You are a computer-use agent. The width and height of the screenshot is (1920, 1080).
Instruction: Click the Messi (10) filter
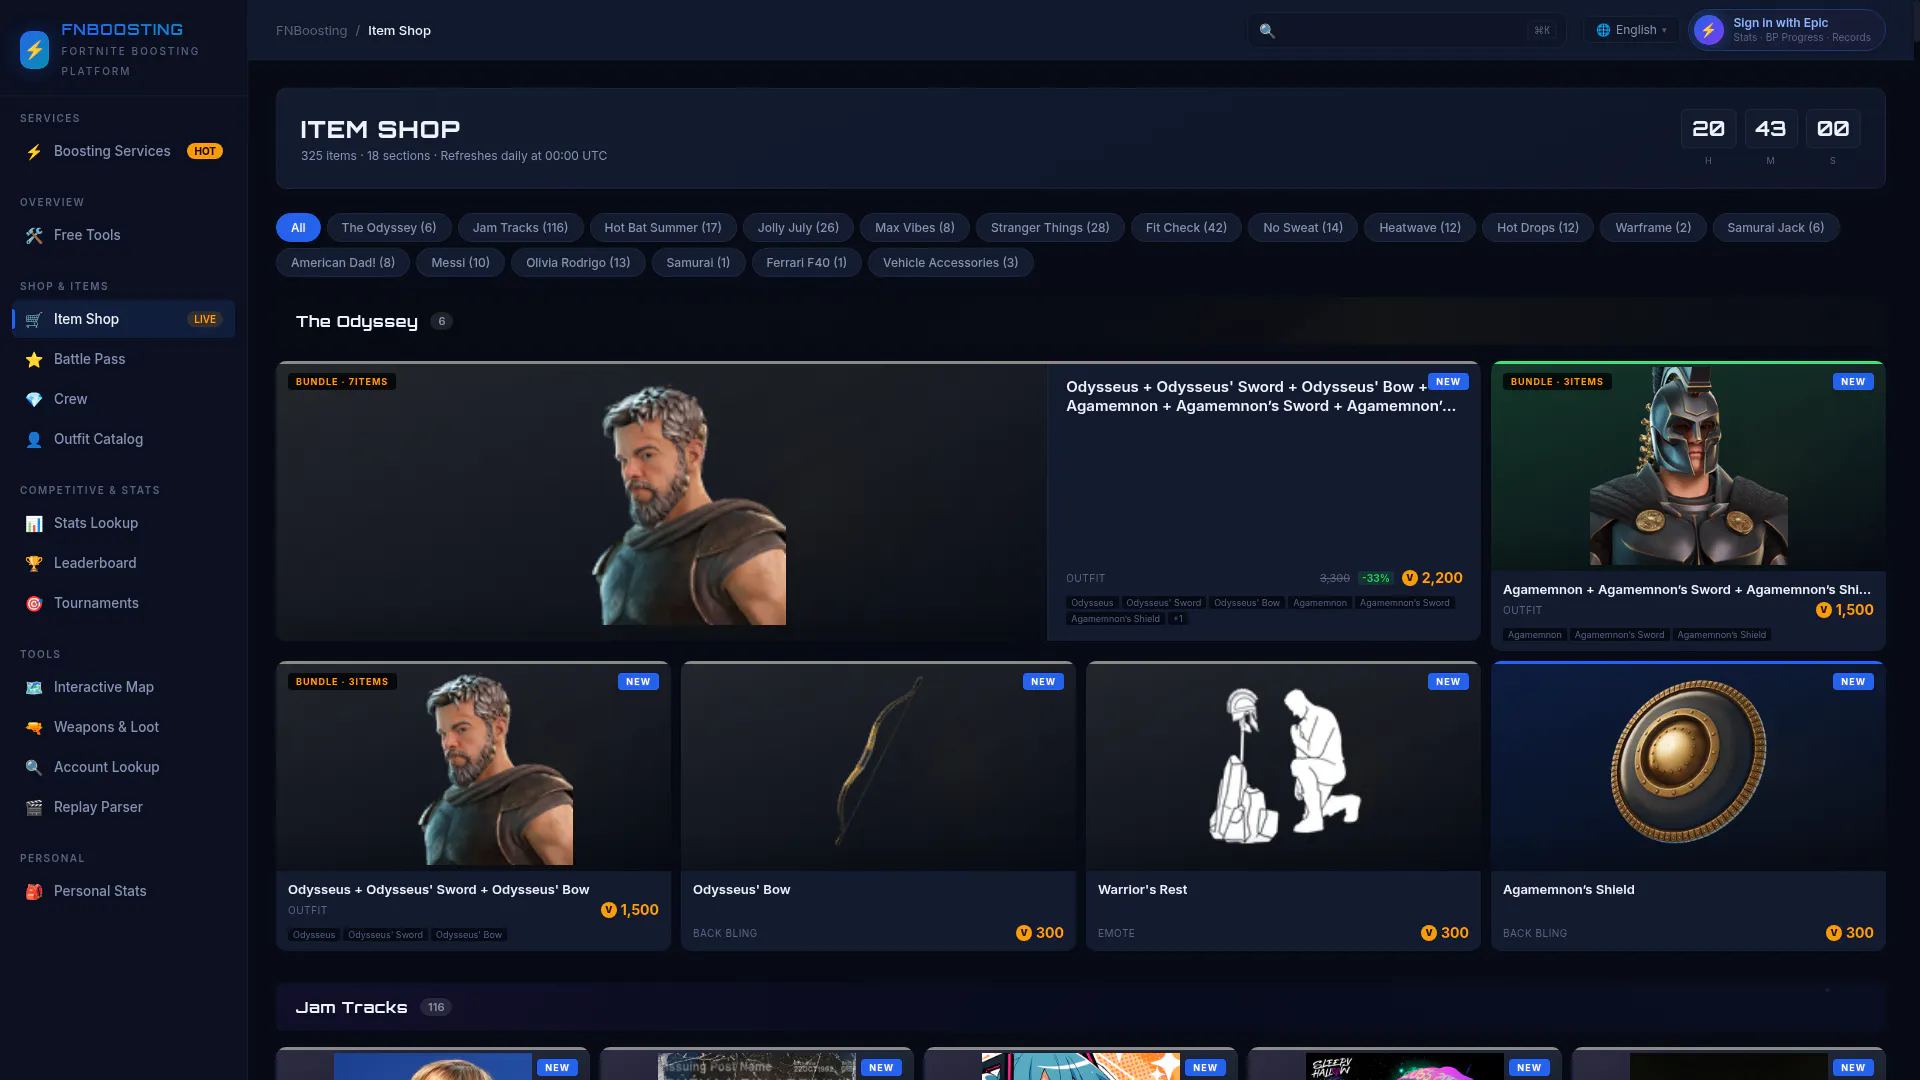click(x=460, y=263)
